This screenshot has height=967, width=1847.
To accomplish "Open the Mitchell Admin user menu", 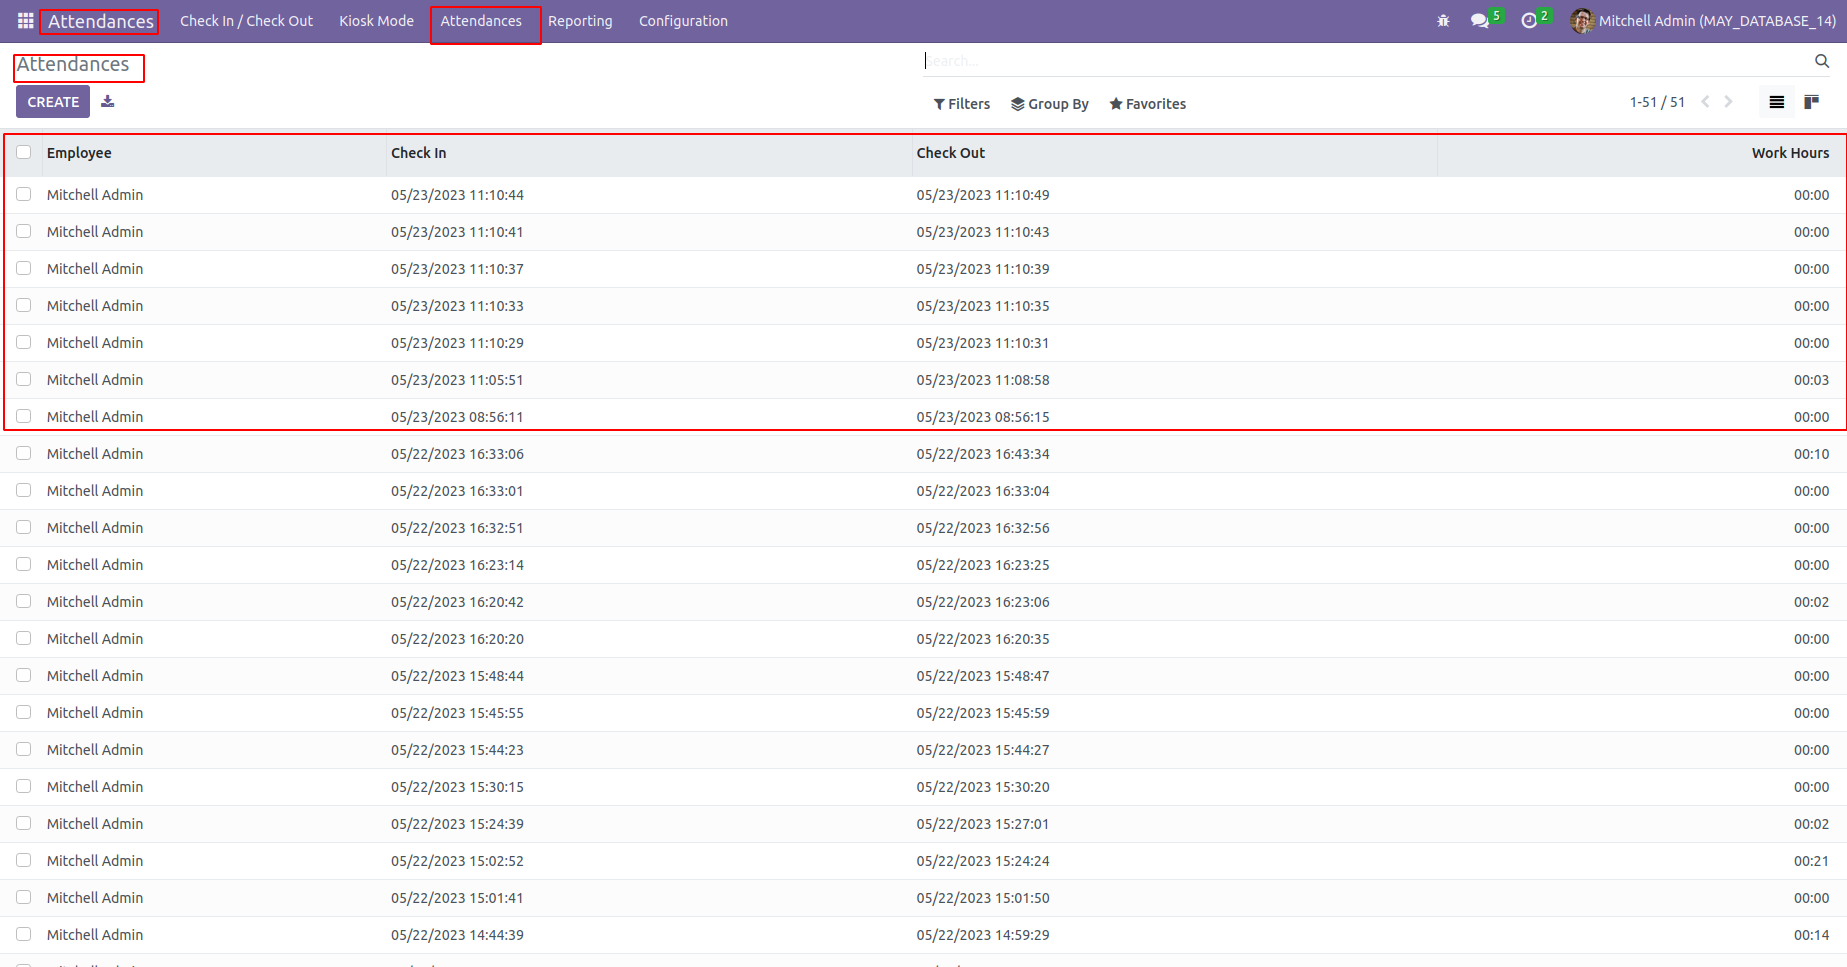I will 1703,21.
